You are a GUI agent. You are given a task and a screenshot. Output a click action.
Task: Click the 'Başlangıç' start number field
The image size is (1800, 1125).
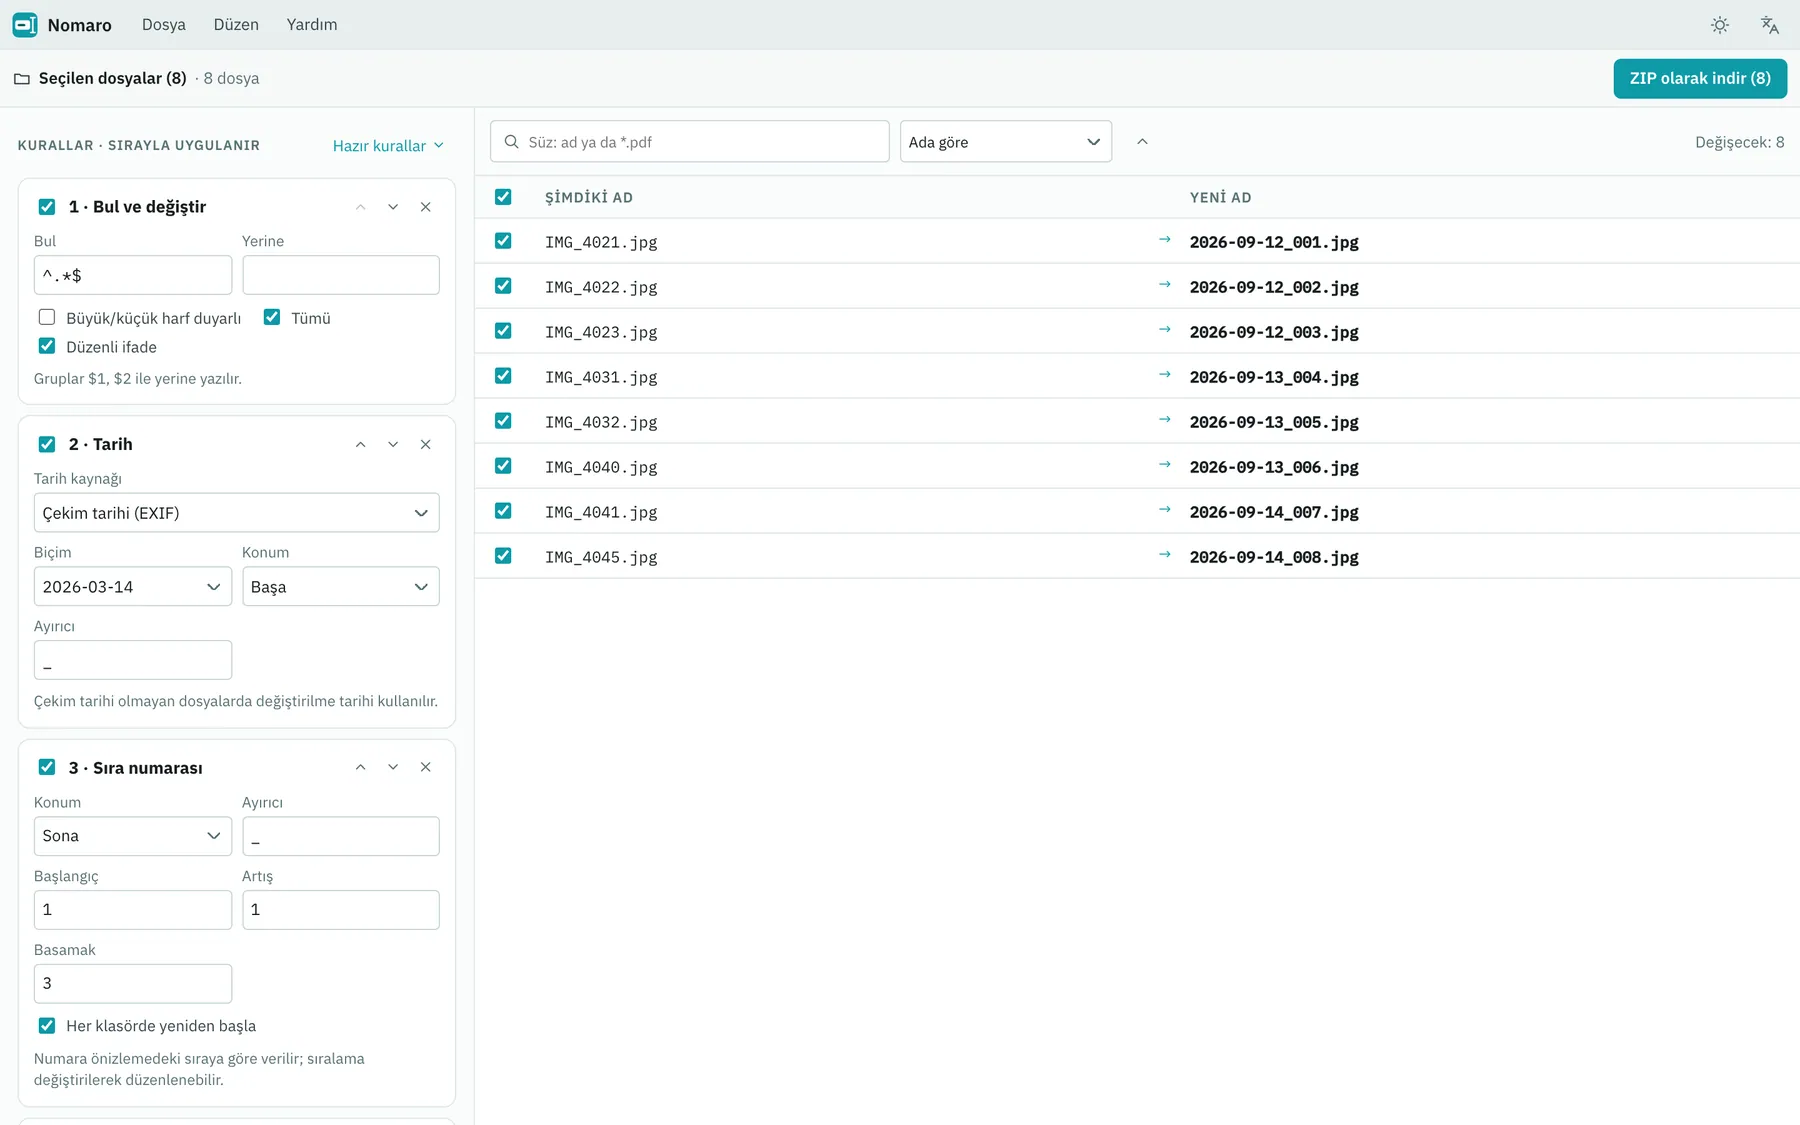coord(133,910)
